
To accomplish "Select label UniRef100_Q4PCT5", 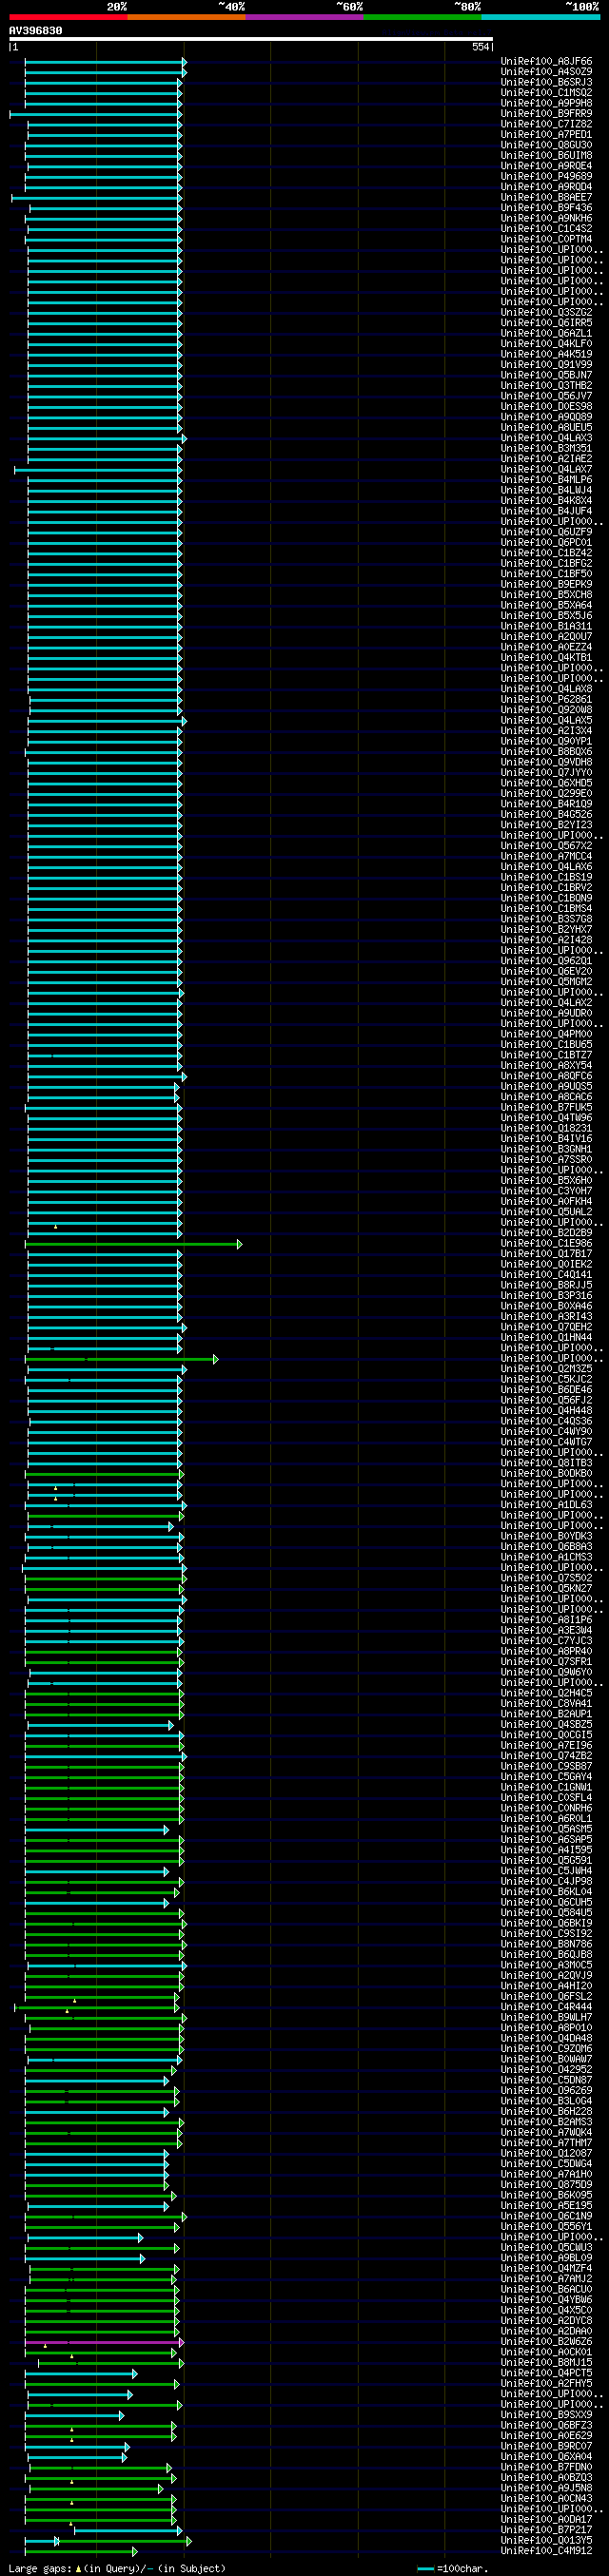I will point(546,2373).
